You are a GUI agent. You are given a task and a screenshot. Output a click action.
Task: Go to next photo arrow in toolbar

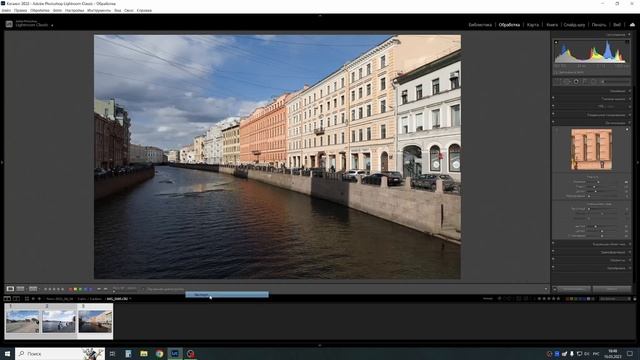pyautogui.click(x=105, y=289)
